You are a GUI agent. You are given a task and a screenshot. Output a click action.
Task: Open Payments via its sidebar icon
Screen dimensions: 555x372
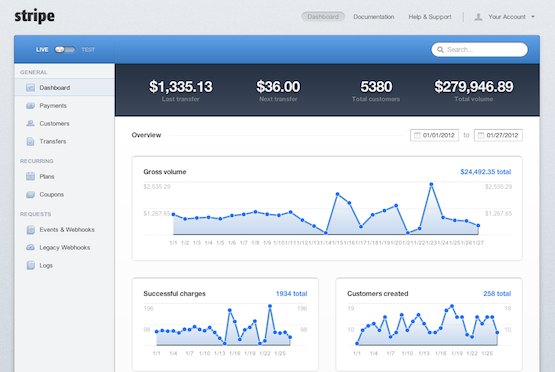click(30, 105)
